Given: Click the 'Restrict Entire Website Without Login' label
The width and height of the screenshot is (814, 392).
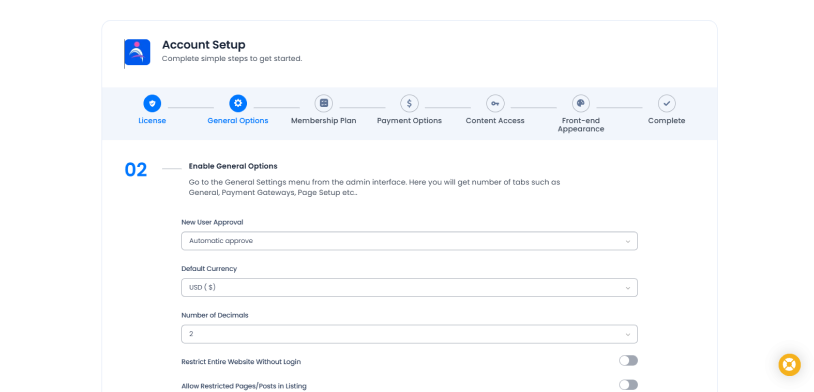Looking at the screenshot, I should tap(241, 362).
